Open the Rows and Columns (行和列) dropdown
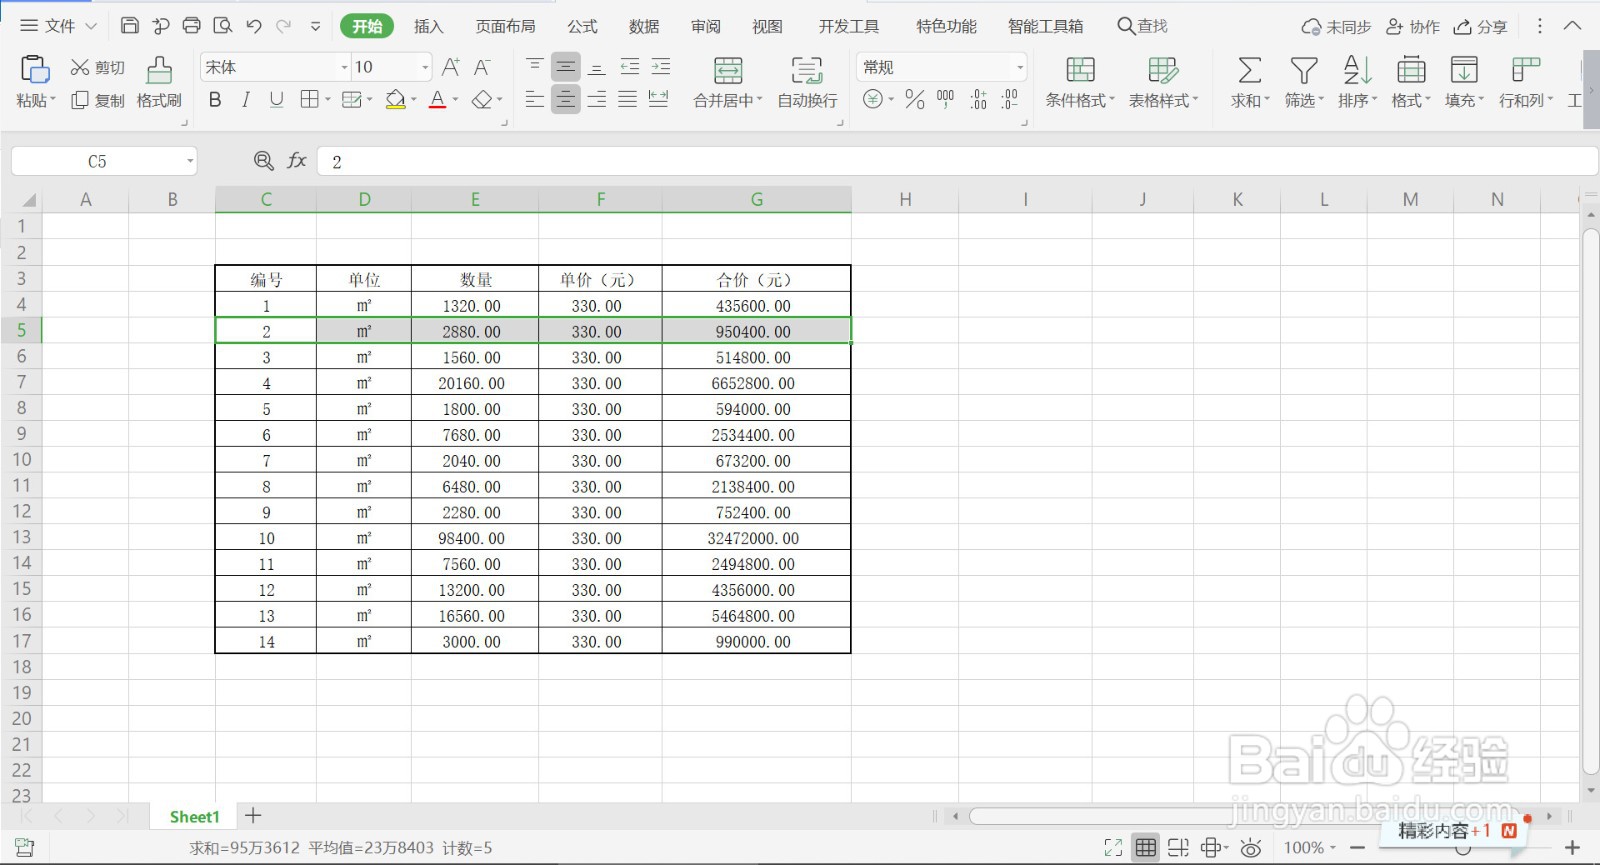This screenshot has height=865, width=1600. pos(1526,100)
